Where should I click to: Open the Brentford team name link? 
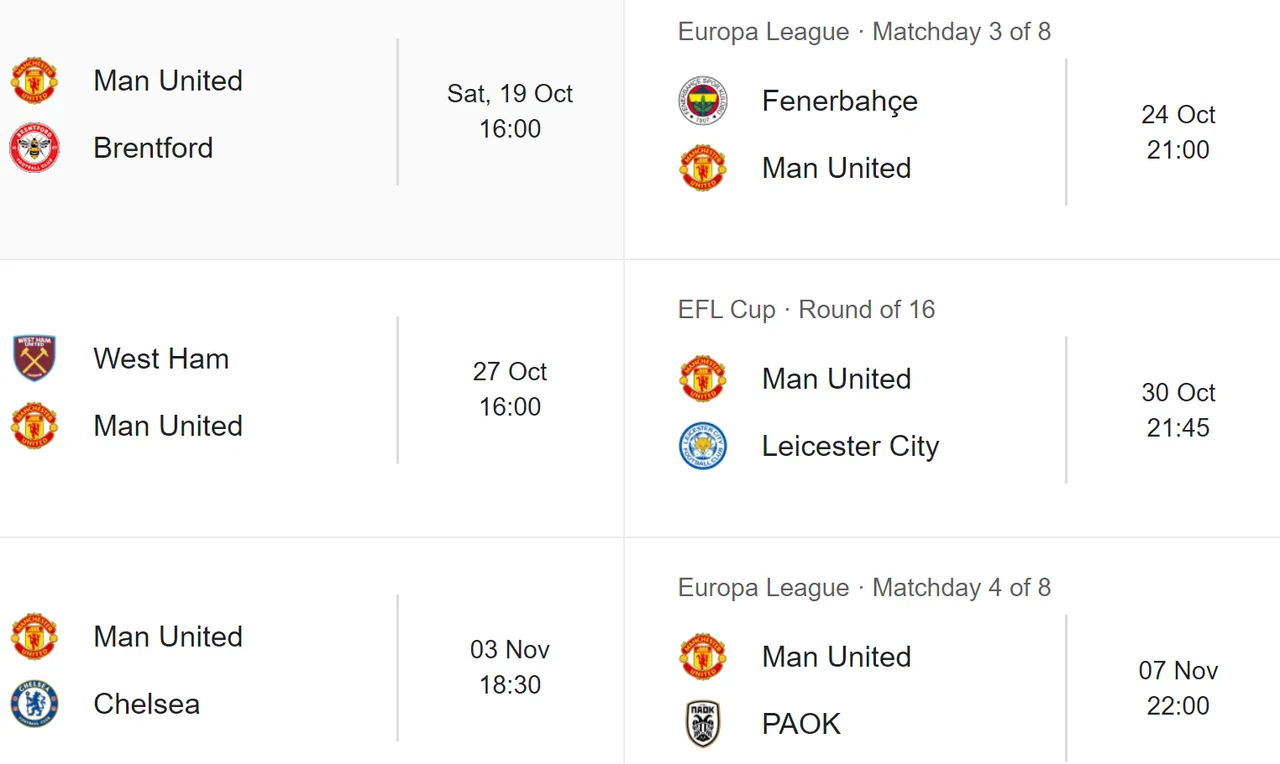click(153, 148)
